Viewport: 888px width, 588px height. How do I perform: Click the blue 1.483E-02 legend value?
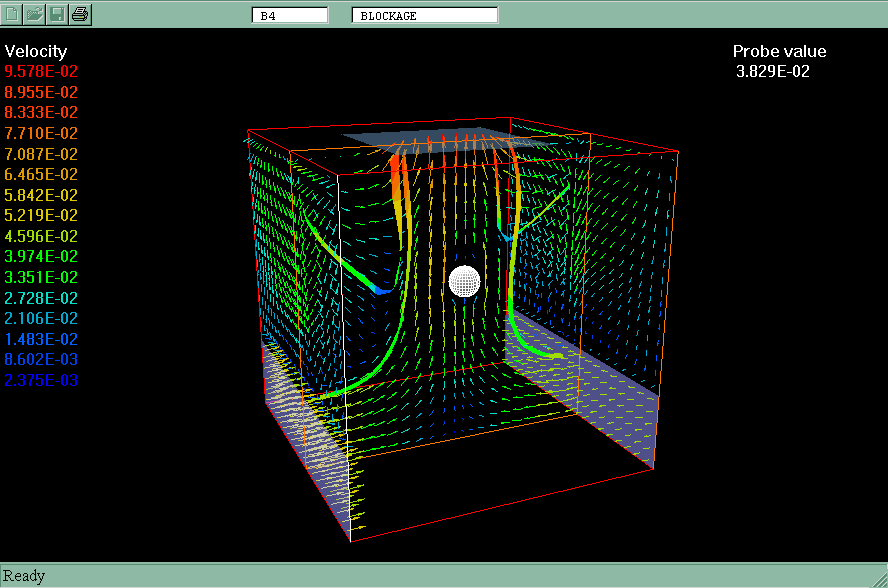41,339
